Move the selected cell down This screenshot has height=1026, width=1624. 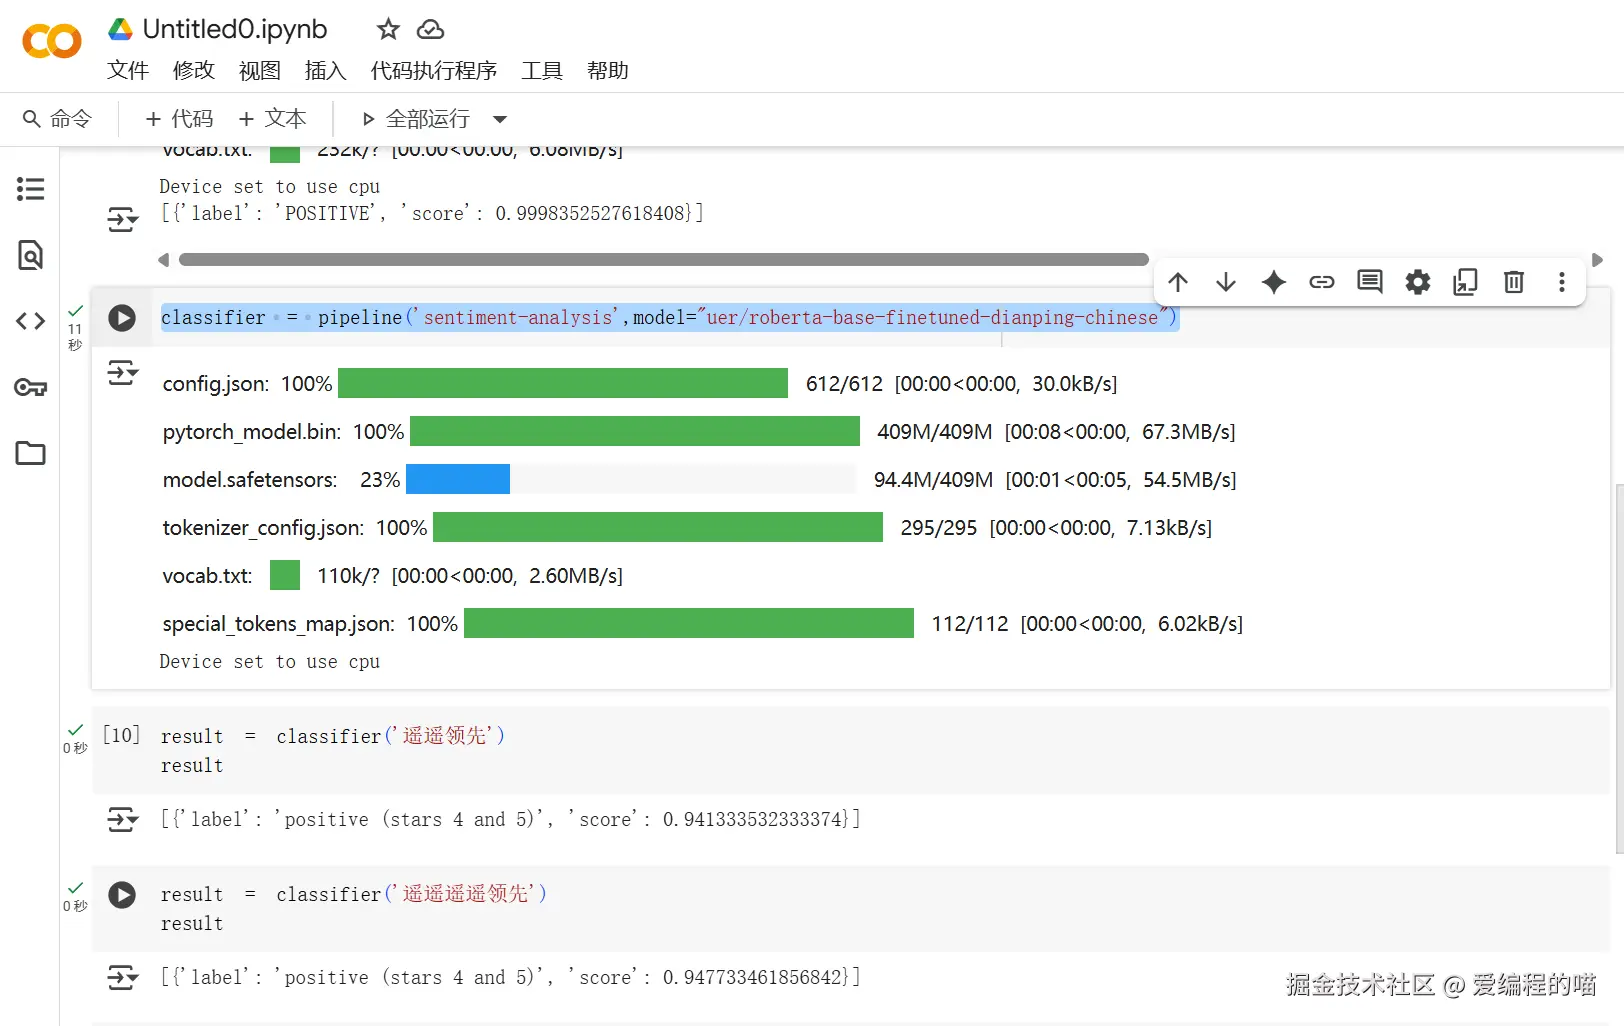click(x=1226, y=282)
